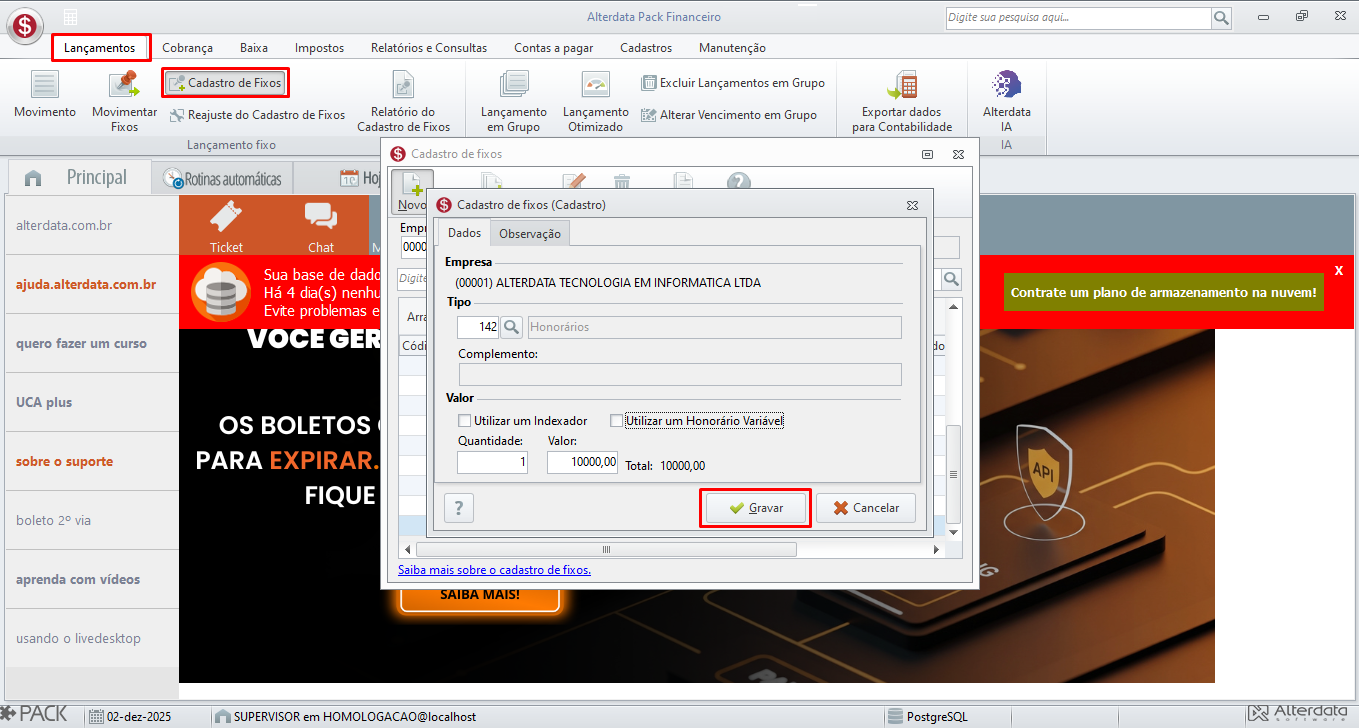Click 'Contrate um plano de armazenamento na nuvem!' button

[x=1164, y=293]
